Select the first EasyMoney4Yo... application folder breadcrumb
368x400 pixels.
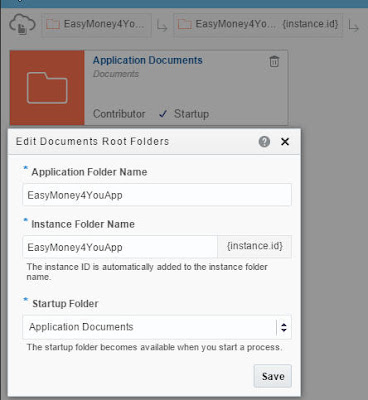(x=96, y=25)
